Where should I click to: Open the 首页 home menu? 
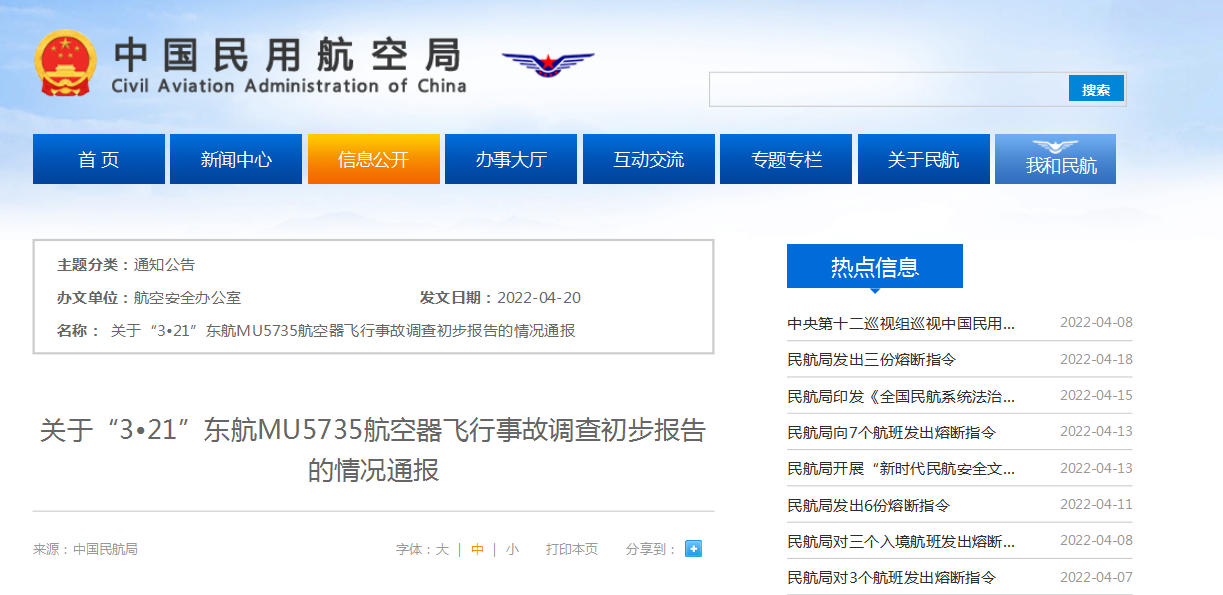pos(99,159)
